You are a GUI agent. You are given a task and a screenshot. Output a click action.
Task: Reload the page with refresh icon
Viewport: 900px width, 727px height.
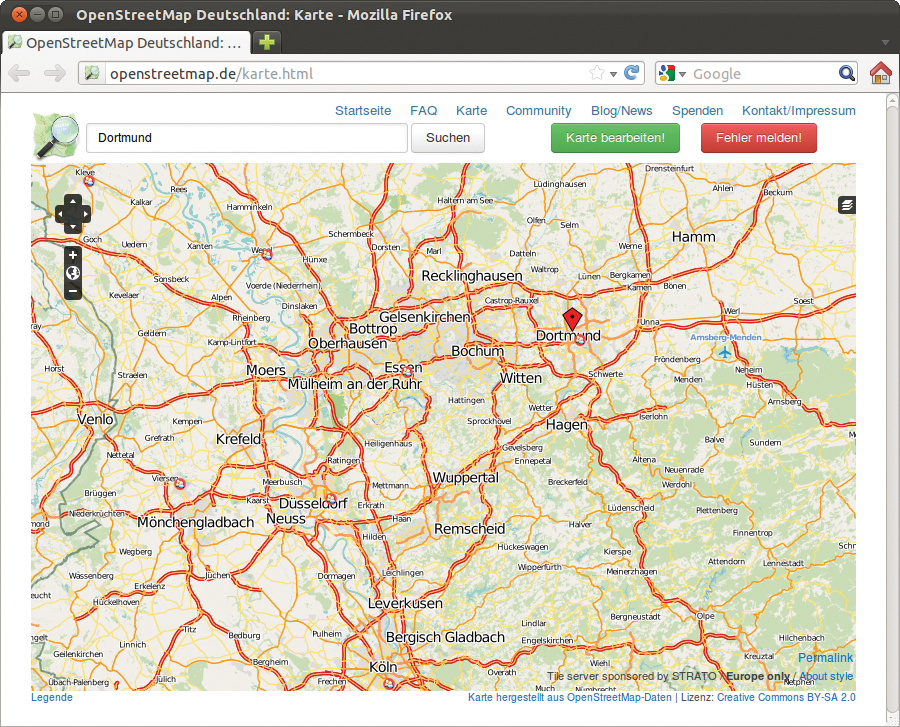(632, 73)
